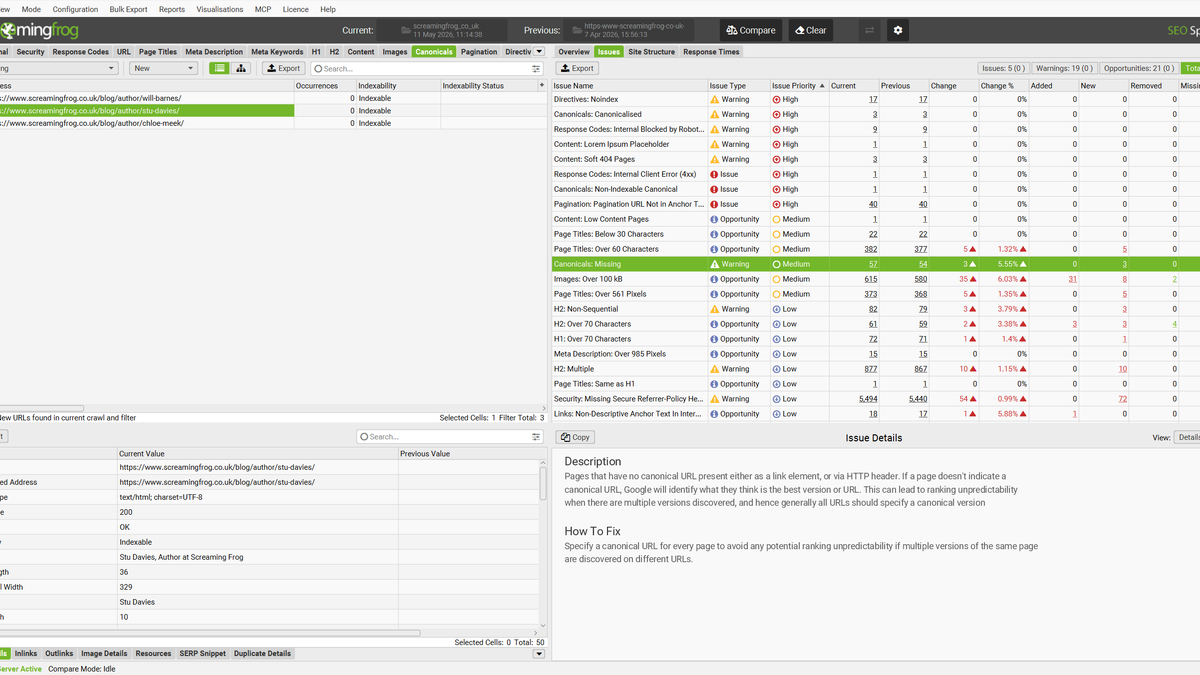Sort by Issue Priority column header

(x=799, y=86)
